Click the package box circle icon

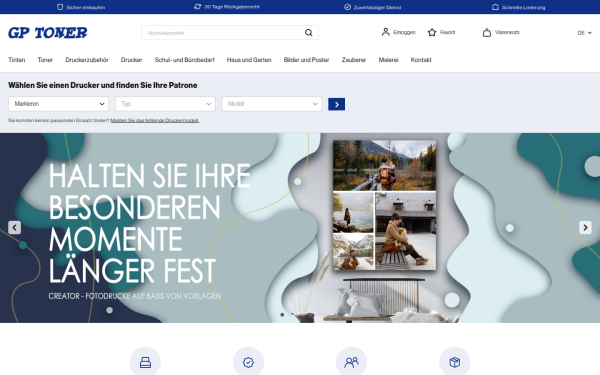[x=455, y=362]
